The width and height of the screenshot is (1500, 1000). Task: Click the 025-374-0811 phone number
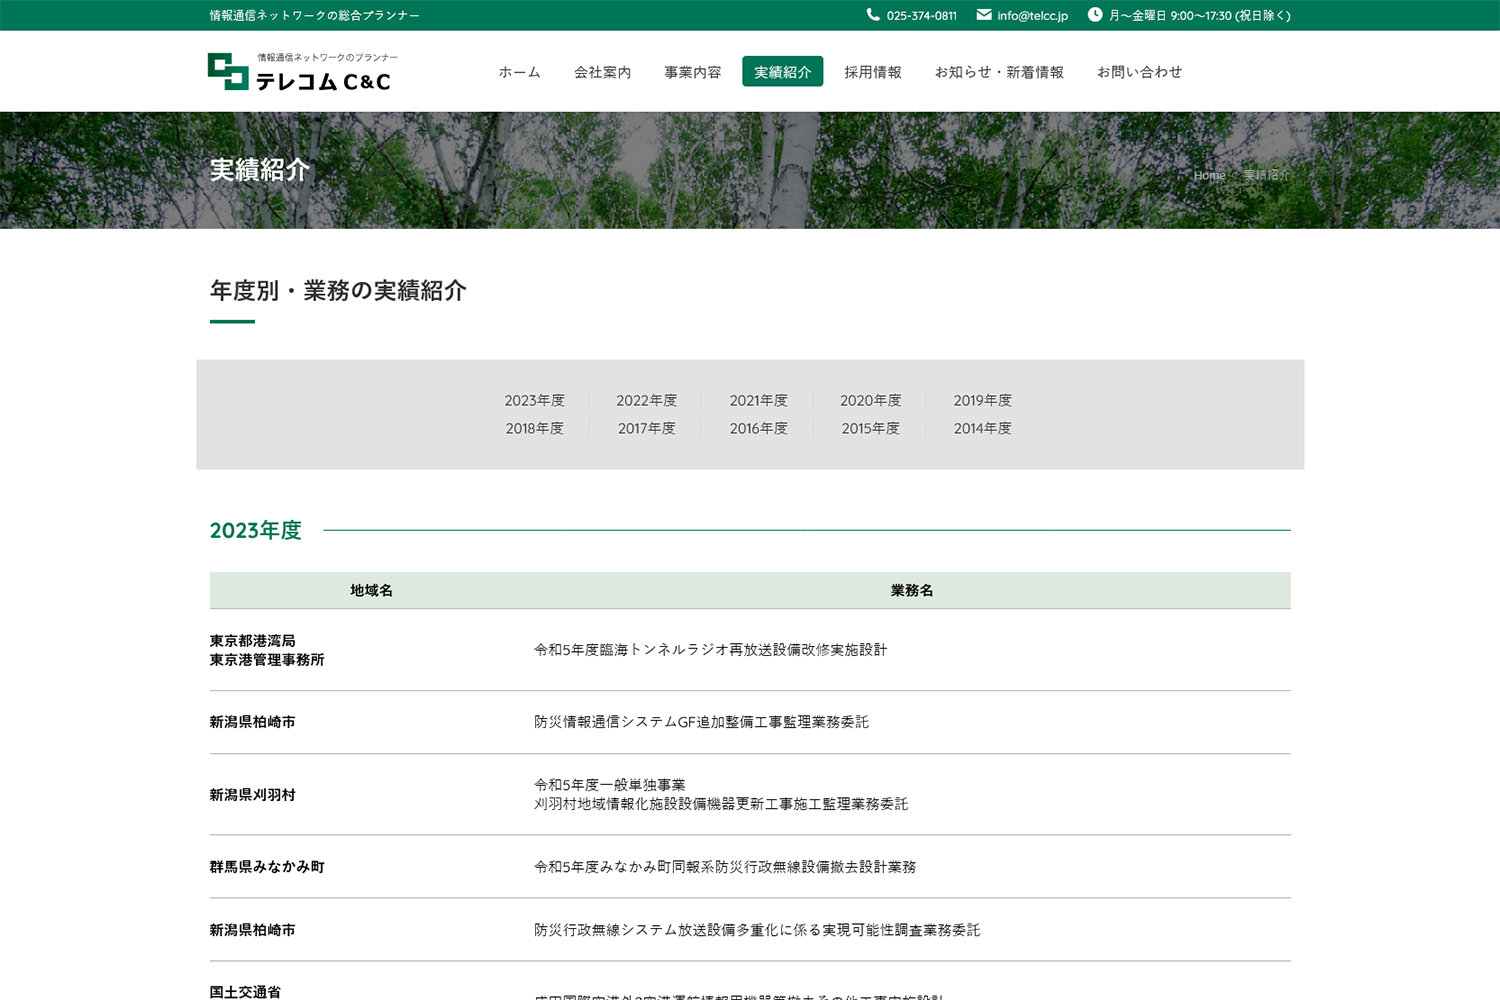(x=921, y=16)
